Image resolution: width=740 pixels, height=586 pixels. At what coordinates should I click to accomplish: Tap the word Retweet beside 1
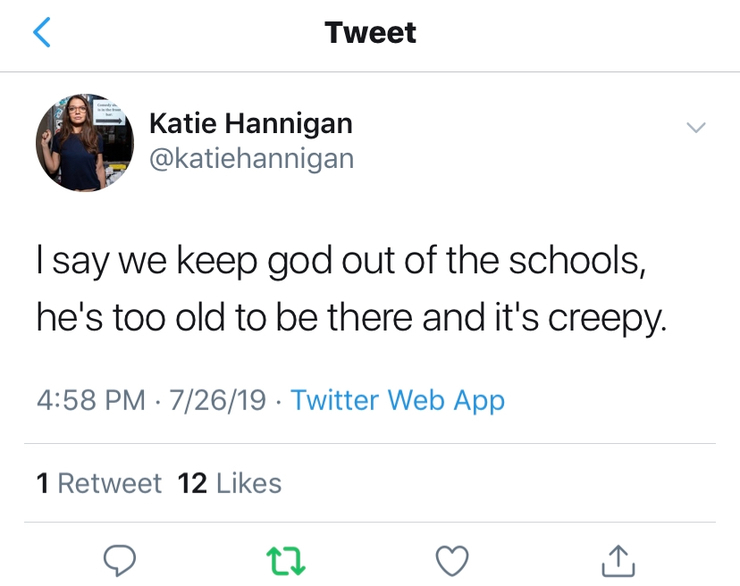(x=109, y=483)
